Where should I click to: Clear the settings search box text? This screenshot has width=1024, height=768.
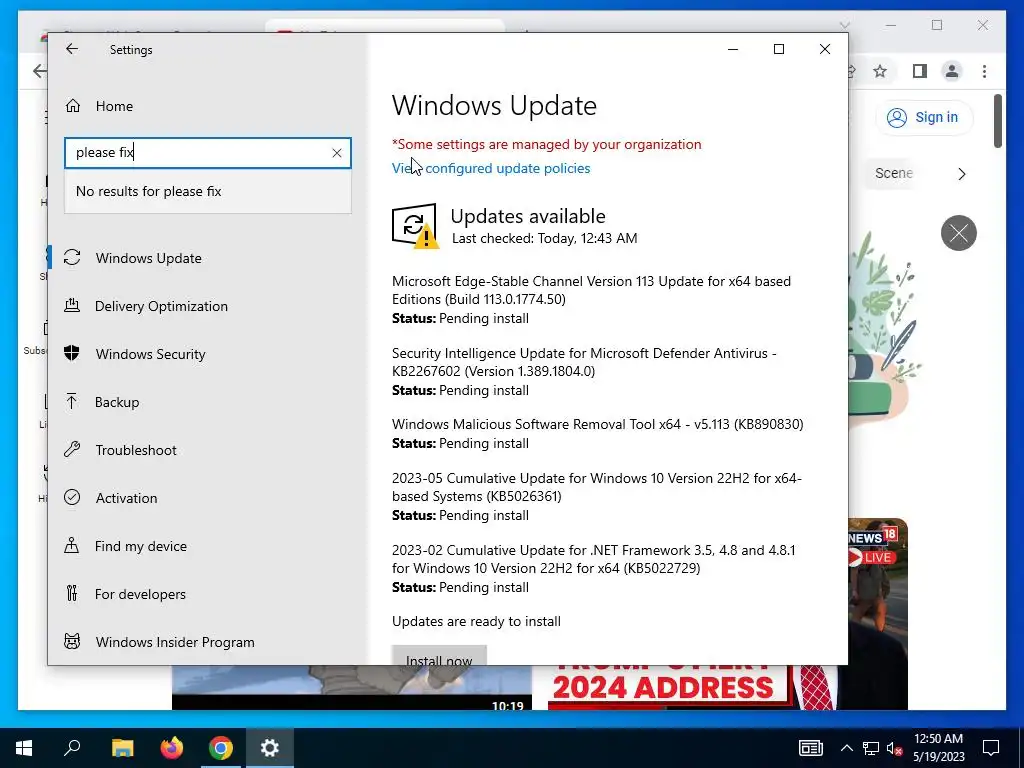336,153
